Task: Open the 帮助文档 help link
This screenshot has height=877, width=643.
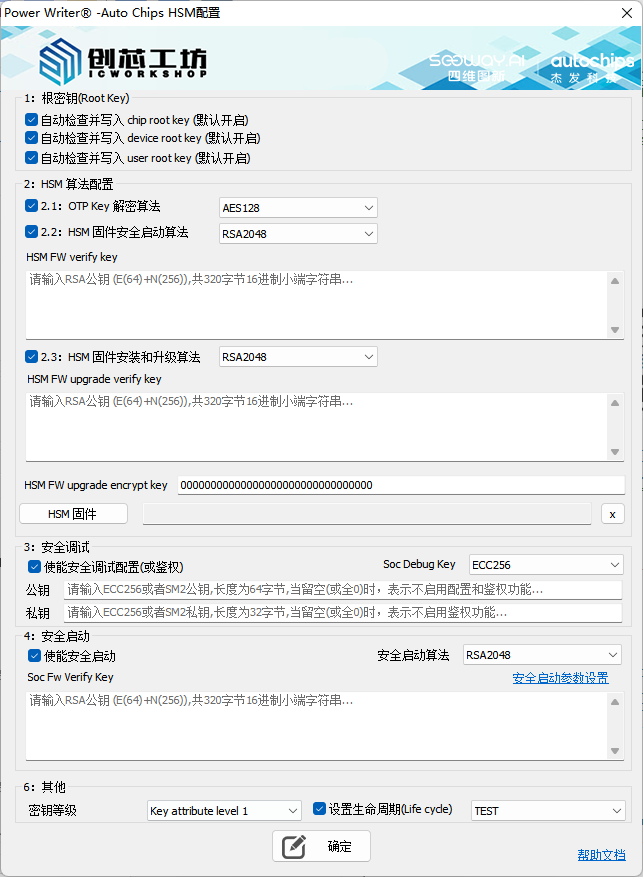Action: [x=601, y=854]
